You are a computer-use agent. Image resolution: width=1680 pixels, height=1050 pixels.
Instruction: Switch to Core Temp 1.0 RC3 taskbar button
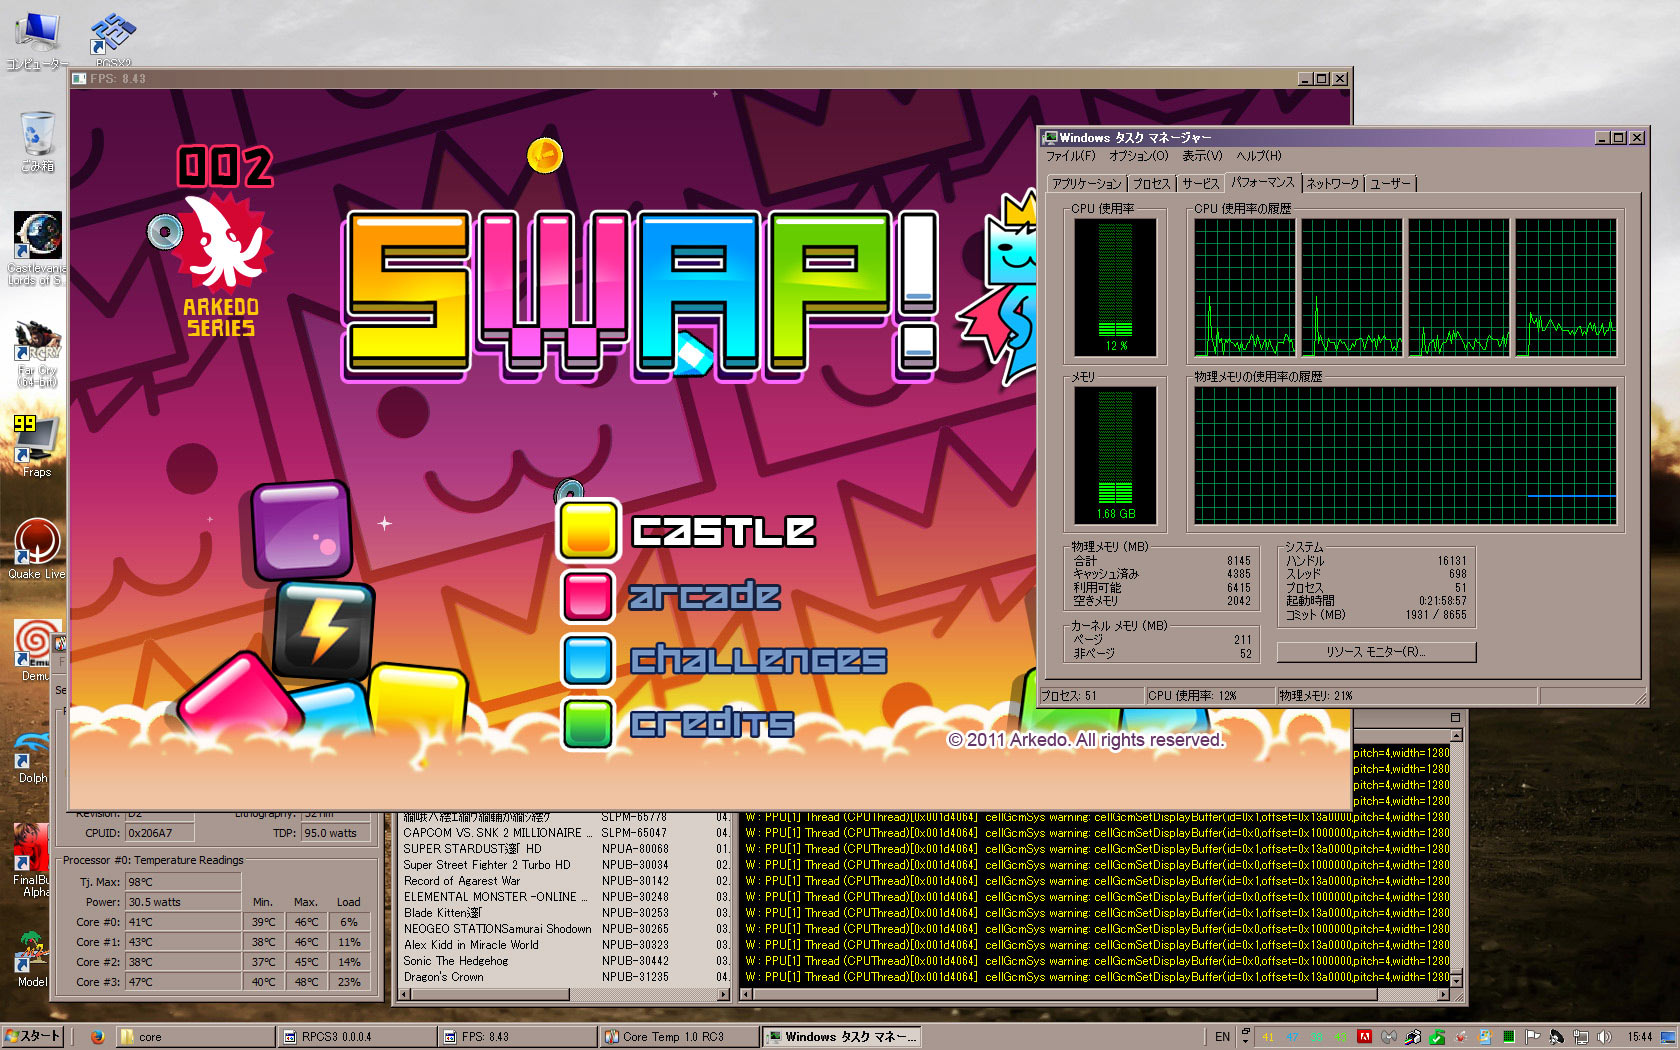[x=679, y=1037]
